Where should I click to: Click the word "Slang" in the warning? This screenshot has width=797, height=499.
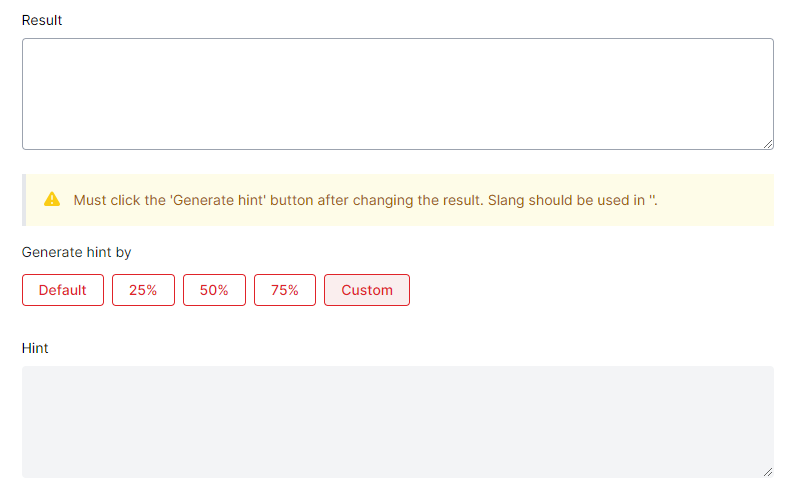pyautogui.click(x=507, y=200)
